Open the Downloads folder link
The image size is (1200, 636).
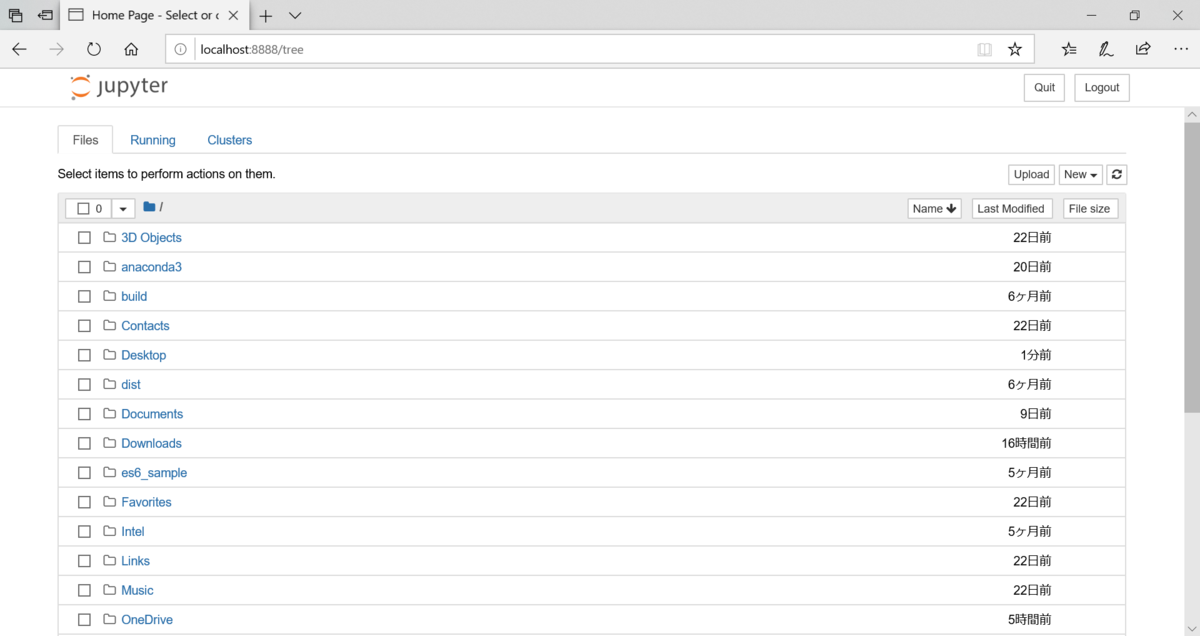pos(152,443)
